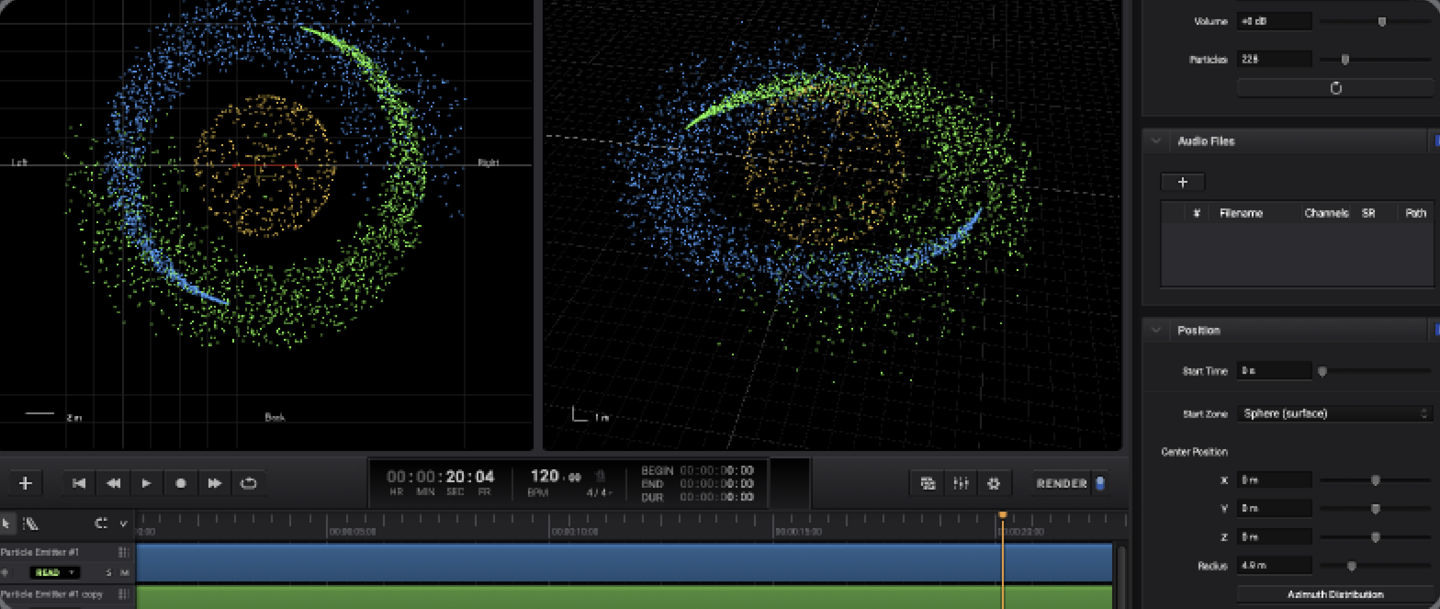This screenshot has width=1440, height=609.
Task: Click the Record button in transport
Action: coord(181,483)
